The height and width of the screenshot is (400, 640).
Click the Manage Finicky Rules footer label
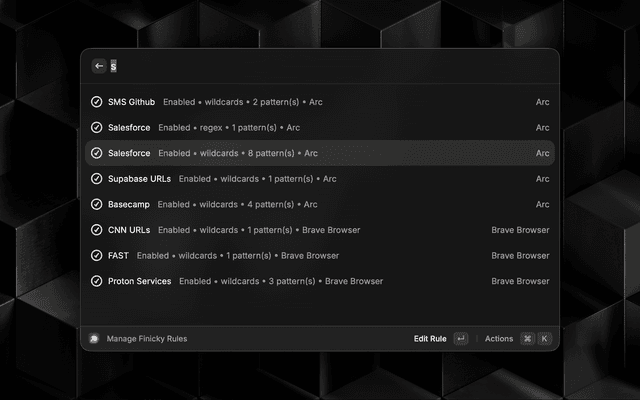coord(147,339)
